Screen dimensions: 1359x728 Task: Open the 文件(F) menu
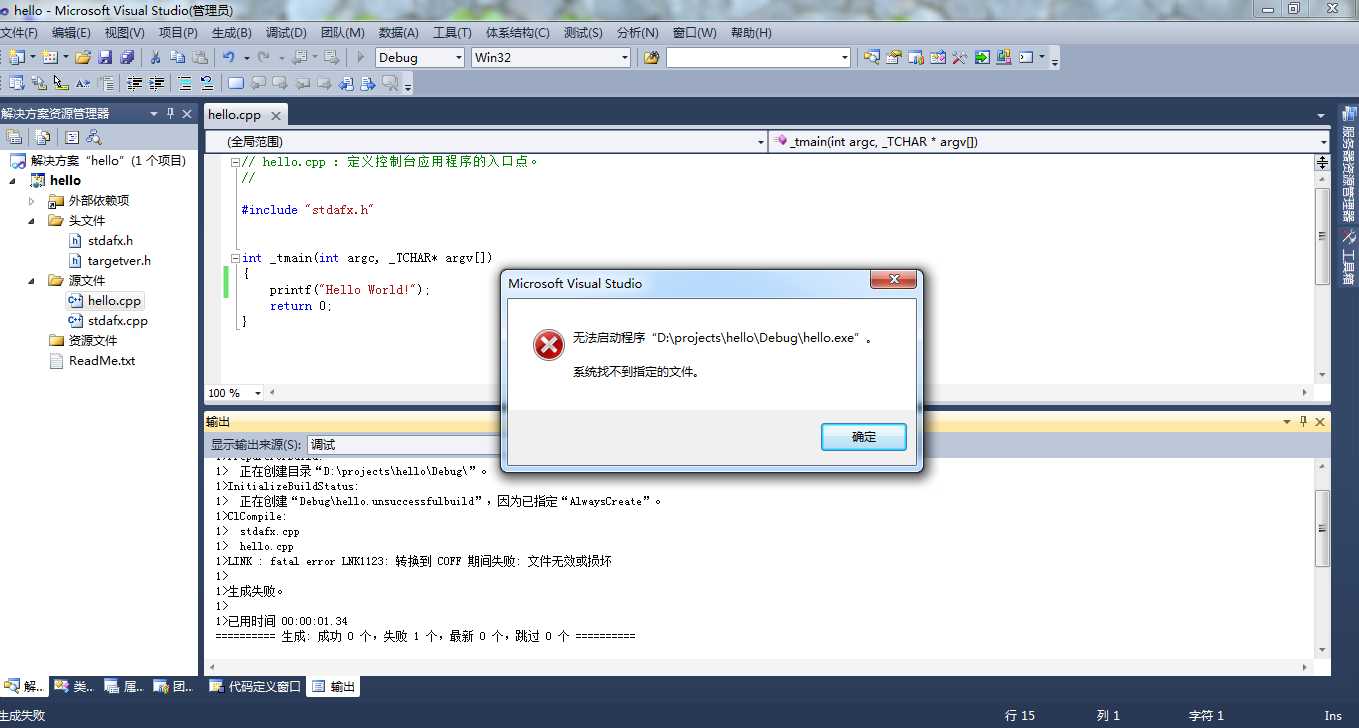[x=19, y=32]
